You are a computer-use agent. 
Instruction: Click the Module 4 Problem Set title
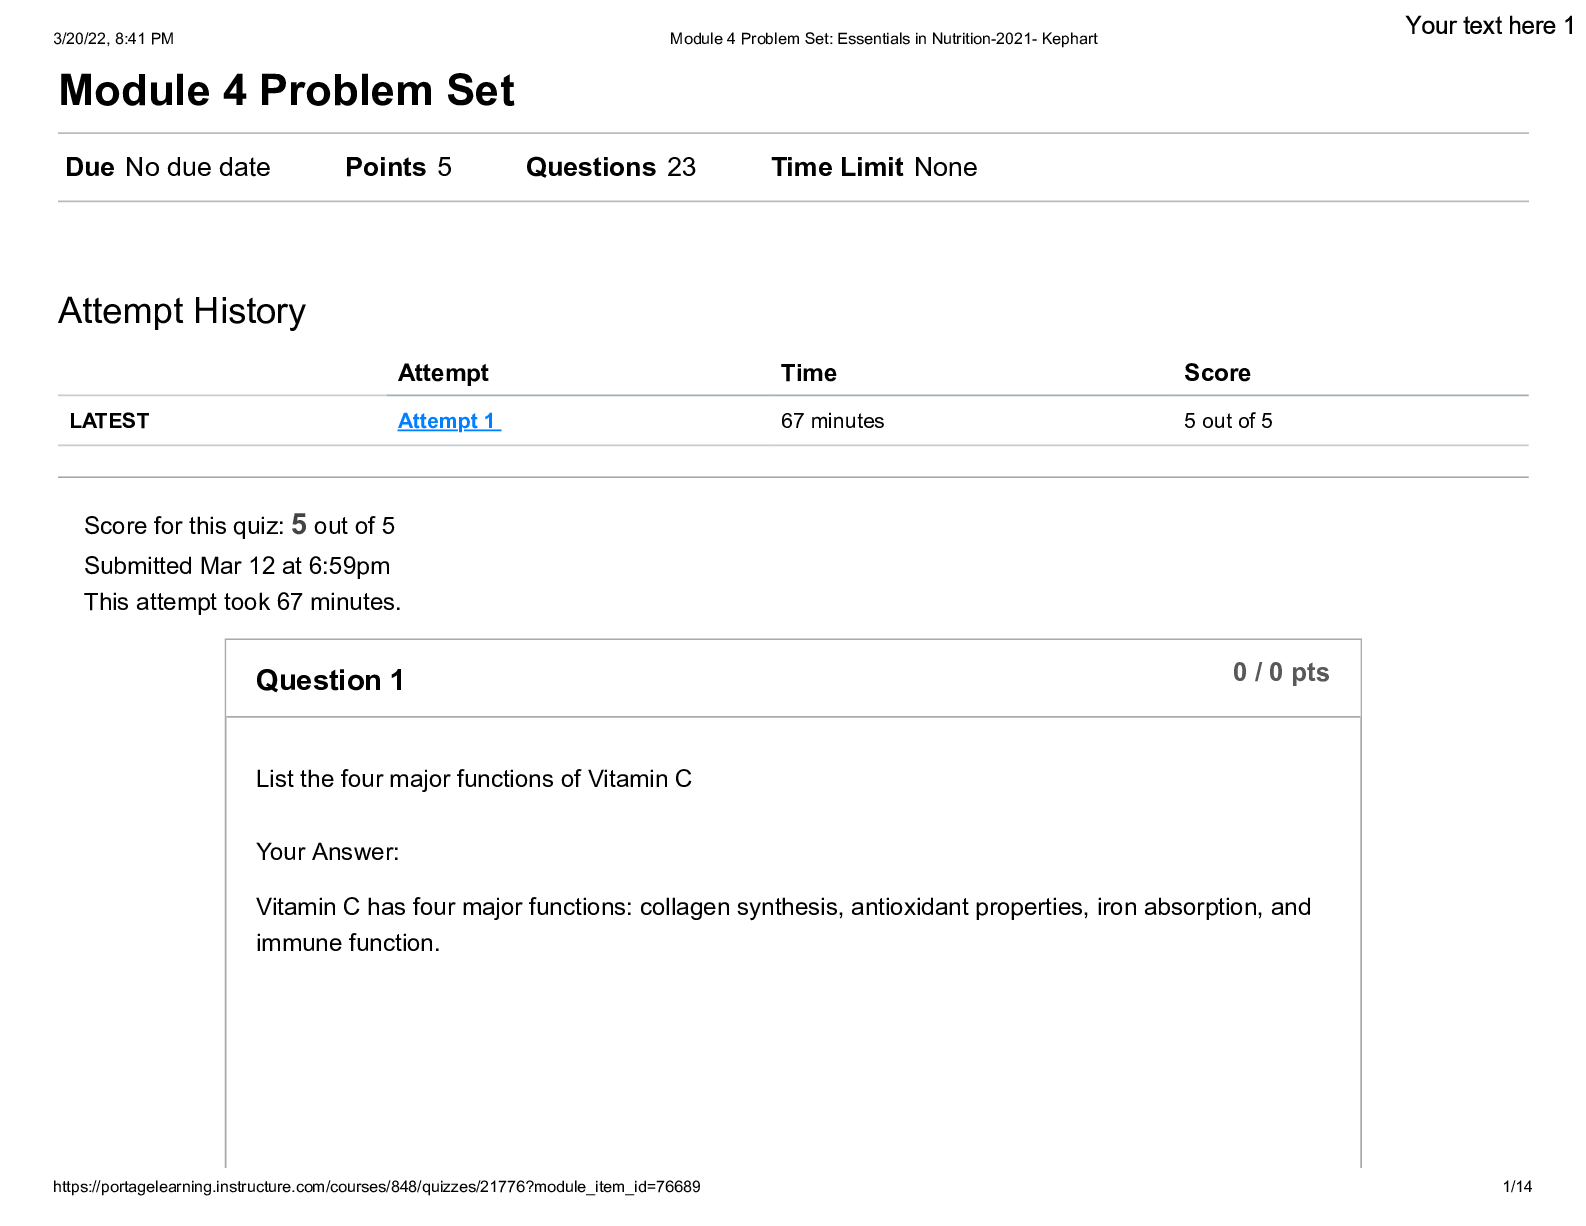click(x=286, y=91)
